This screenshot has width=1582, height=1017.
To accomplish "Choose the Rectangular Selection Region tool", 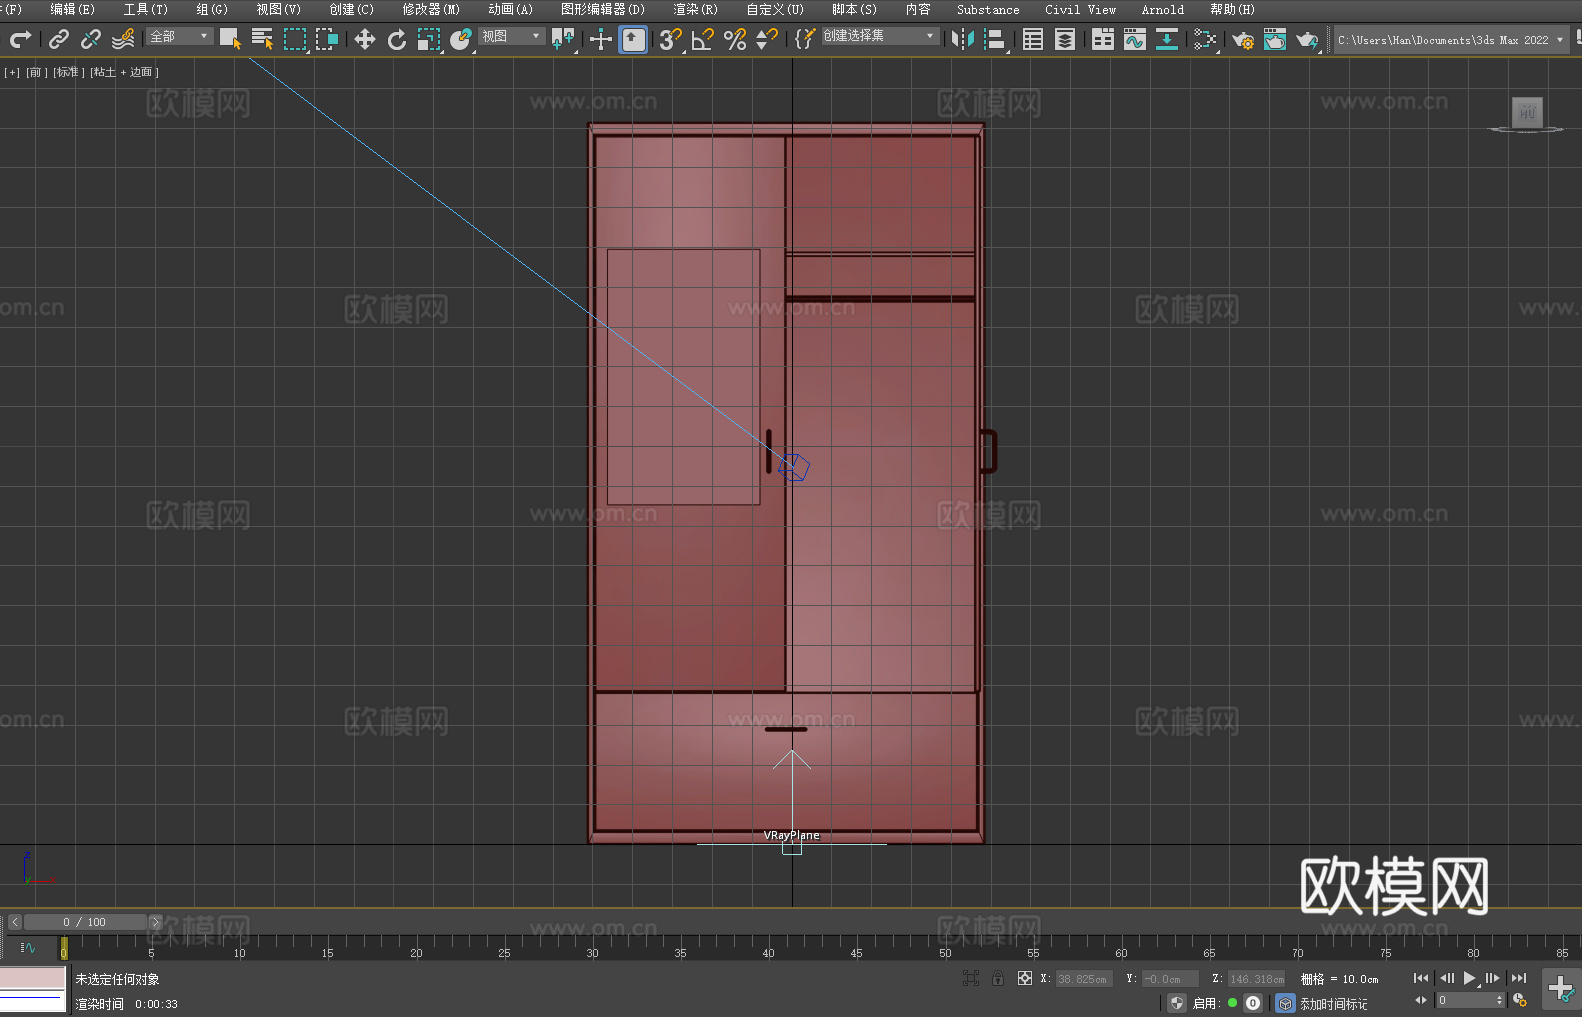I will 295,39.
